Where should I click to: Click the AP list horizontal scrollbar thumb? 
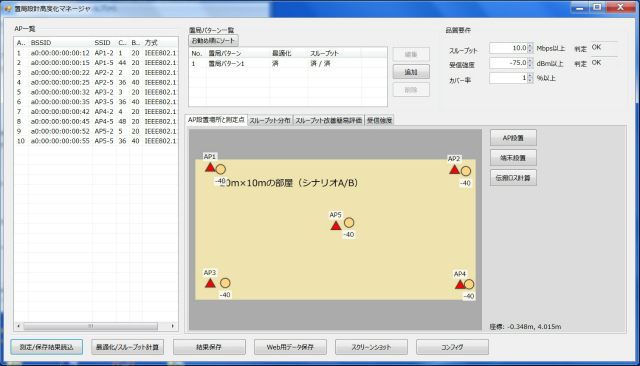[x=91, y=326]
